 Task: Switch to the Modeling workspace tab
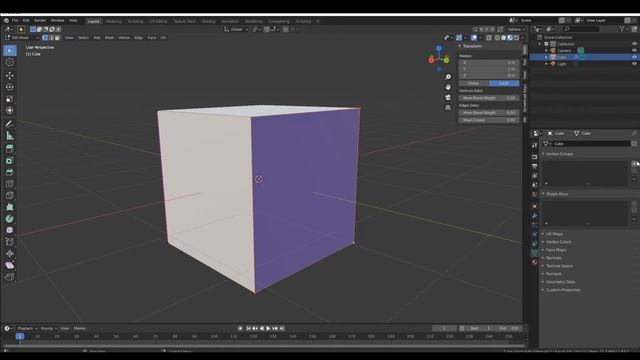113,21
